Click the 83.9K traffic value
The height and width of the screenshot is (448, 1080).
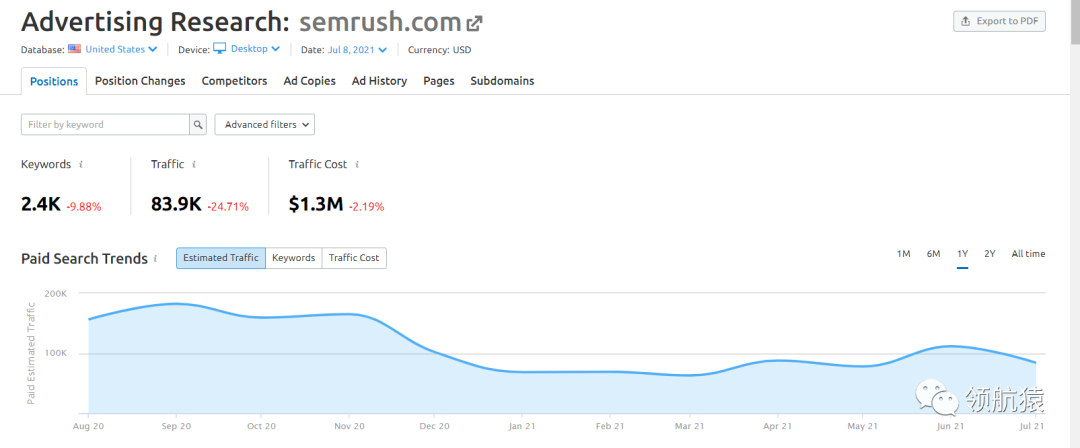coord(176,204)
